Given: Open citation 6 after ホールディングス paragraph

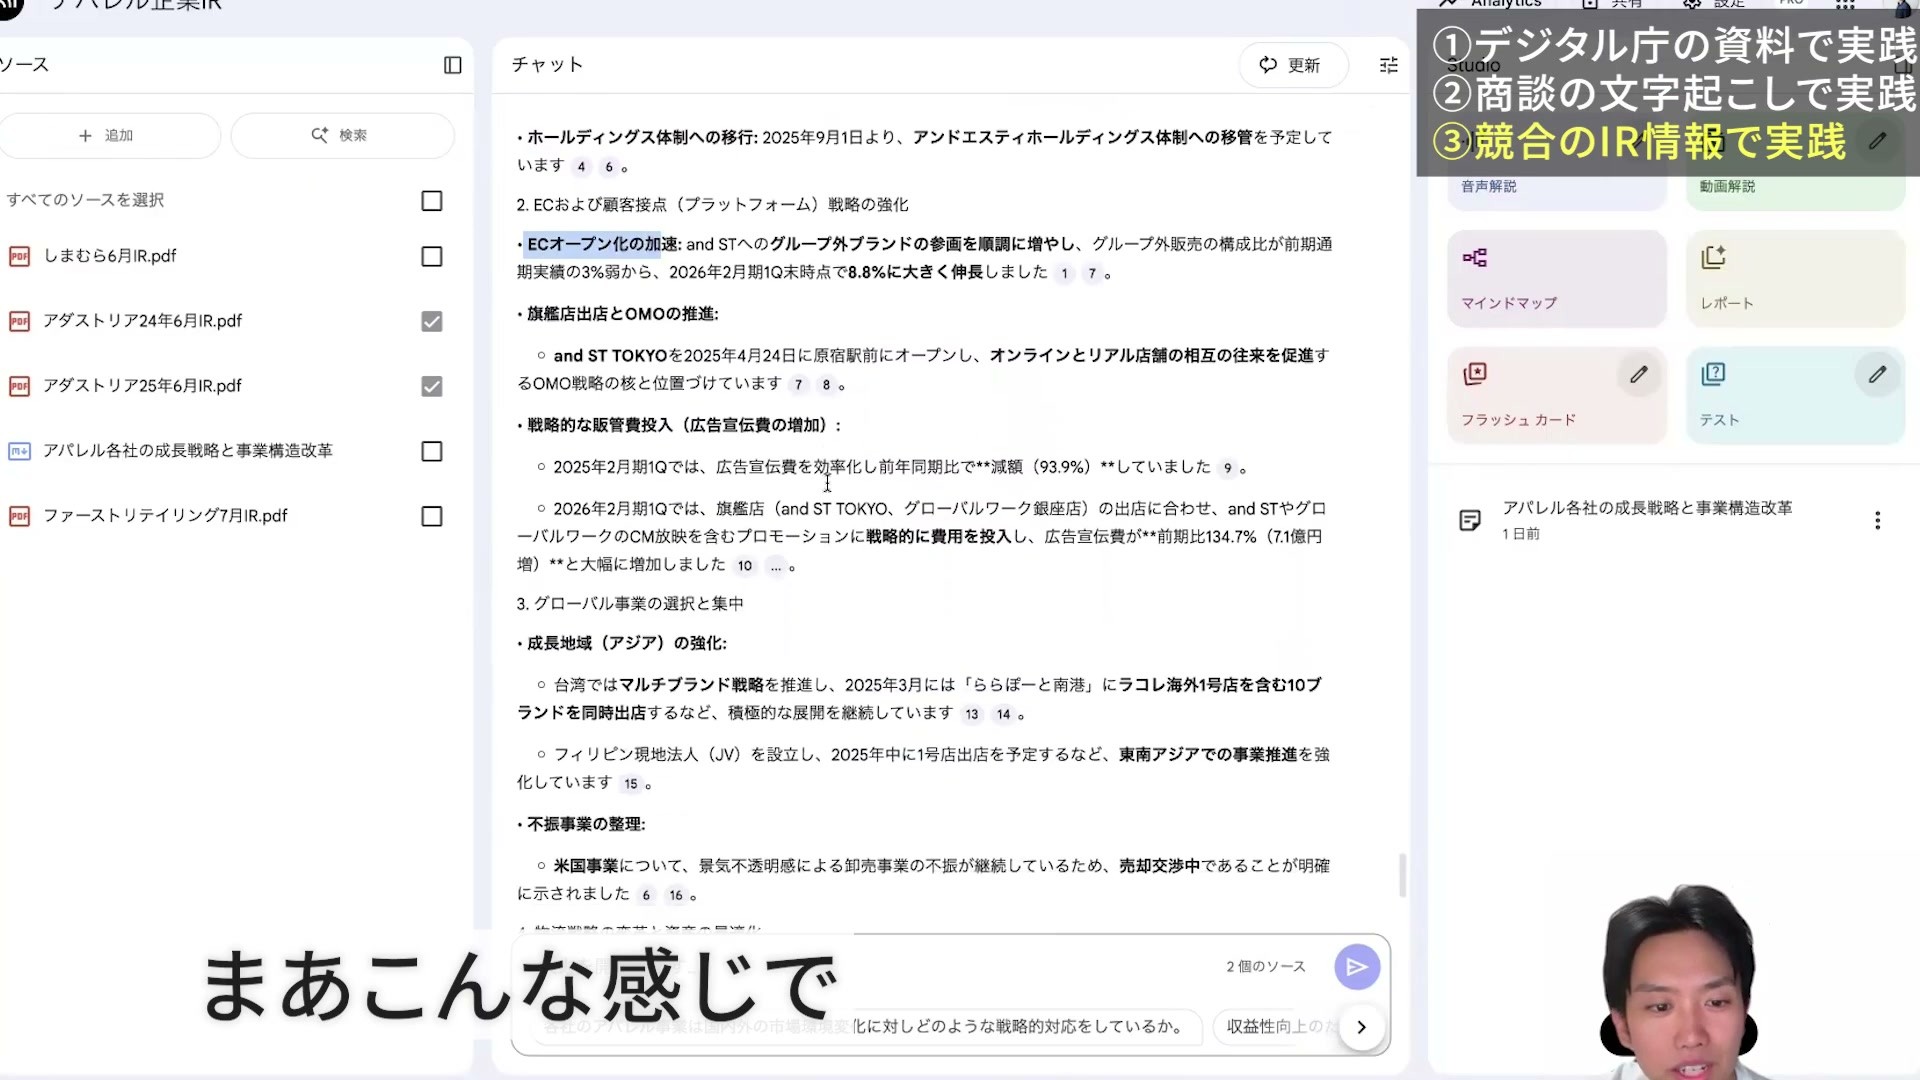Looking at the screenshot, I should (608, 167).
